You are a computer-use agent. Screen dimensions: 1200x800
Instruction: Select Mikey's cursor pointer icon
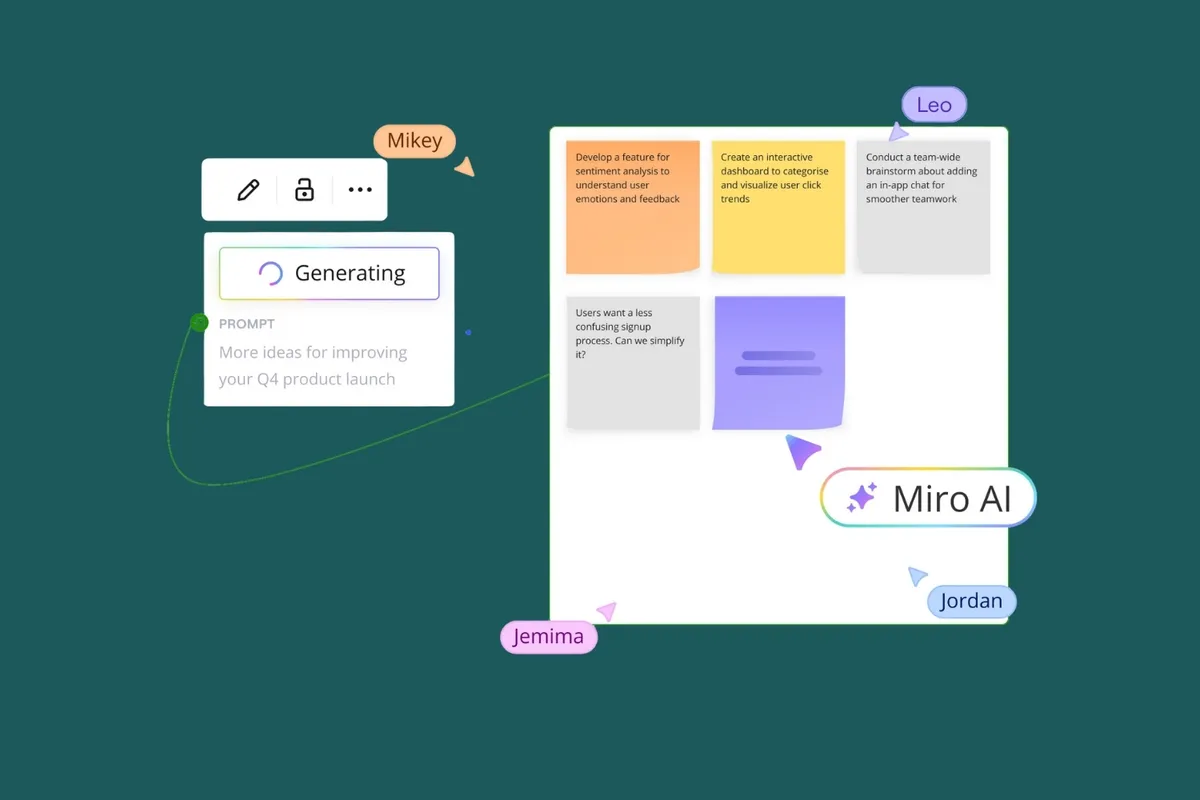(464, 165)
